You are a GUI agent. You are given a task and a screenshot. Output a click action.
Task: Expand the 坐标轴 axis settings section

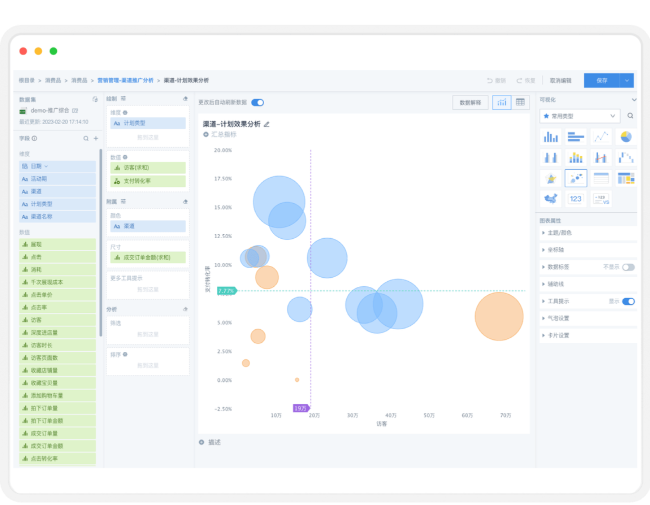[555, 250]
